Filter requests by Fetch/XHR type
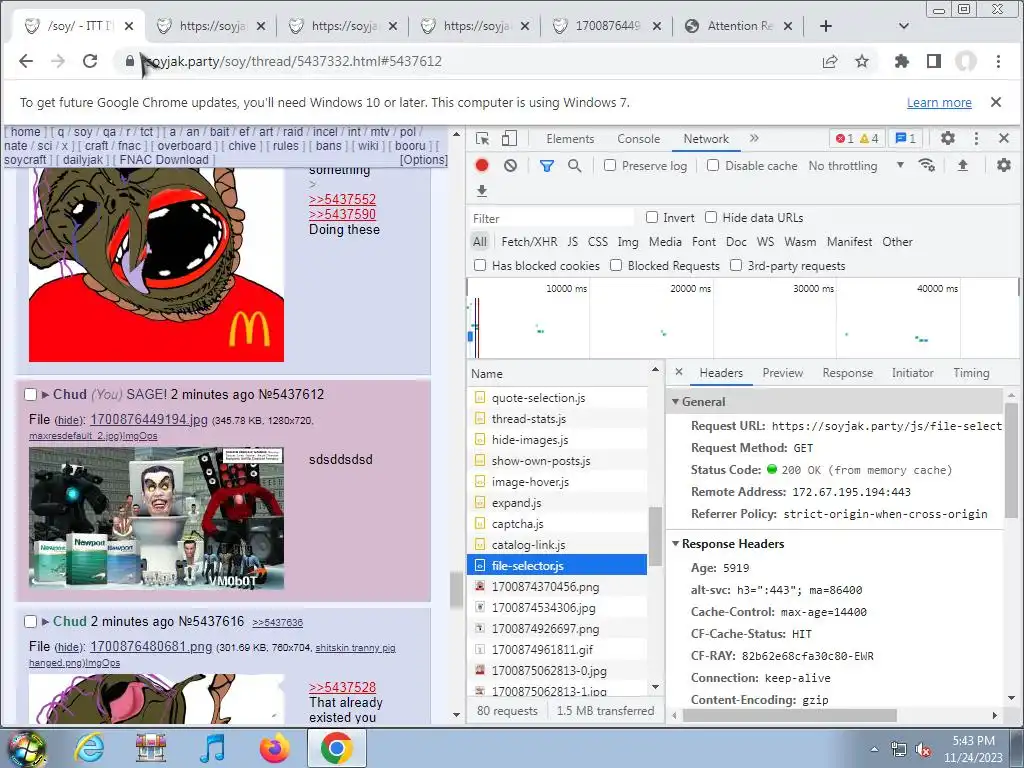The image size is (1024, 768). (x=529, y=242)
